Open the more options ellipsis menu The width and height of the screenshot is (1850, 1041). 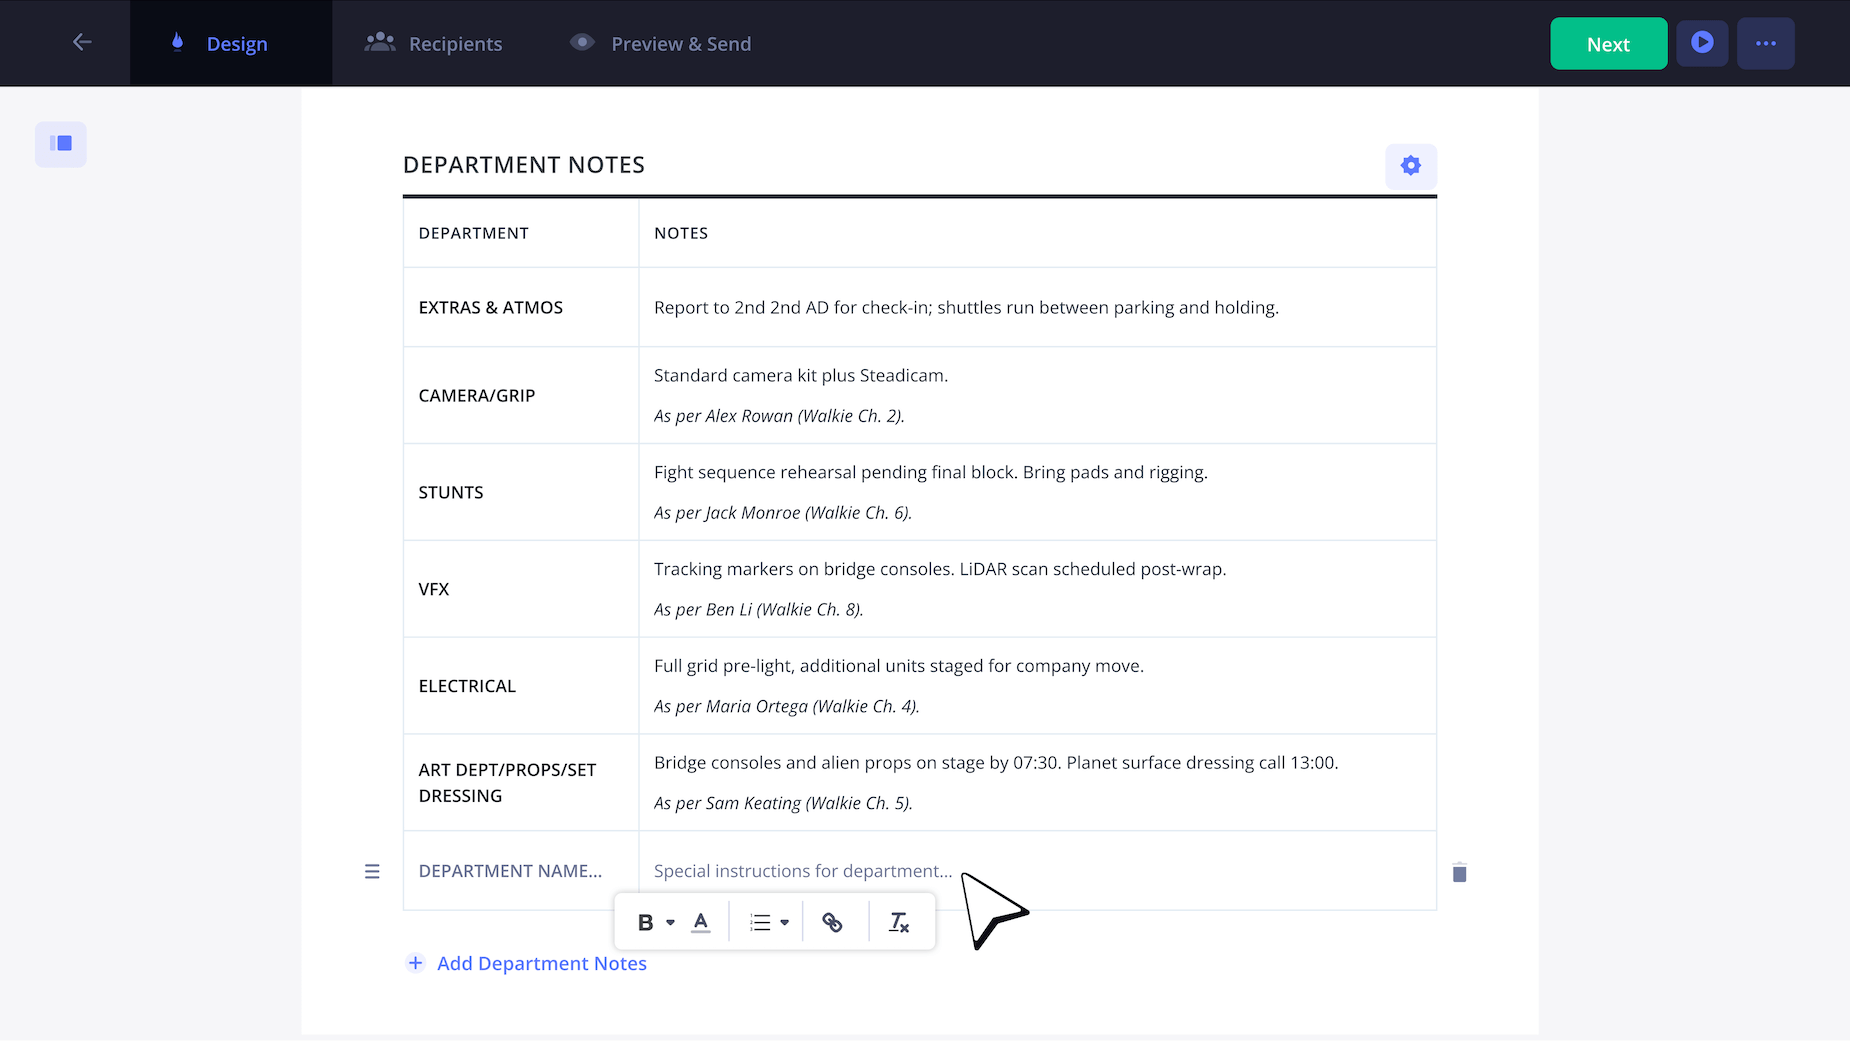pos(1765,43)
